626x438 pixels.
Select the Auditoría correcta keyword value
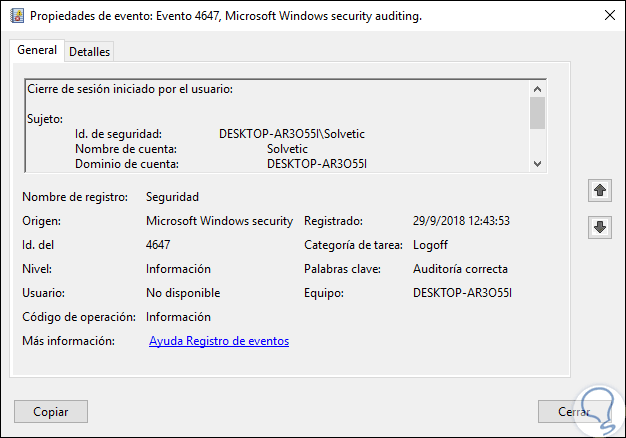(460, 269)
